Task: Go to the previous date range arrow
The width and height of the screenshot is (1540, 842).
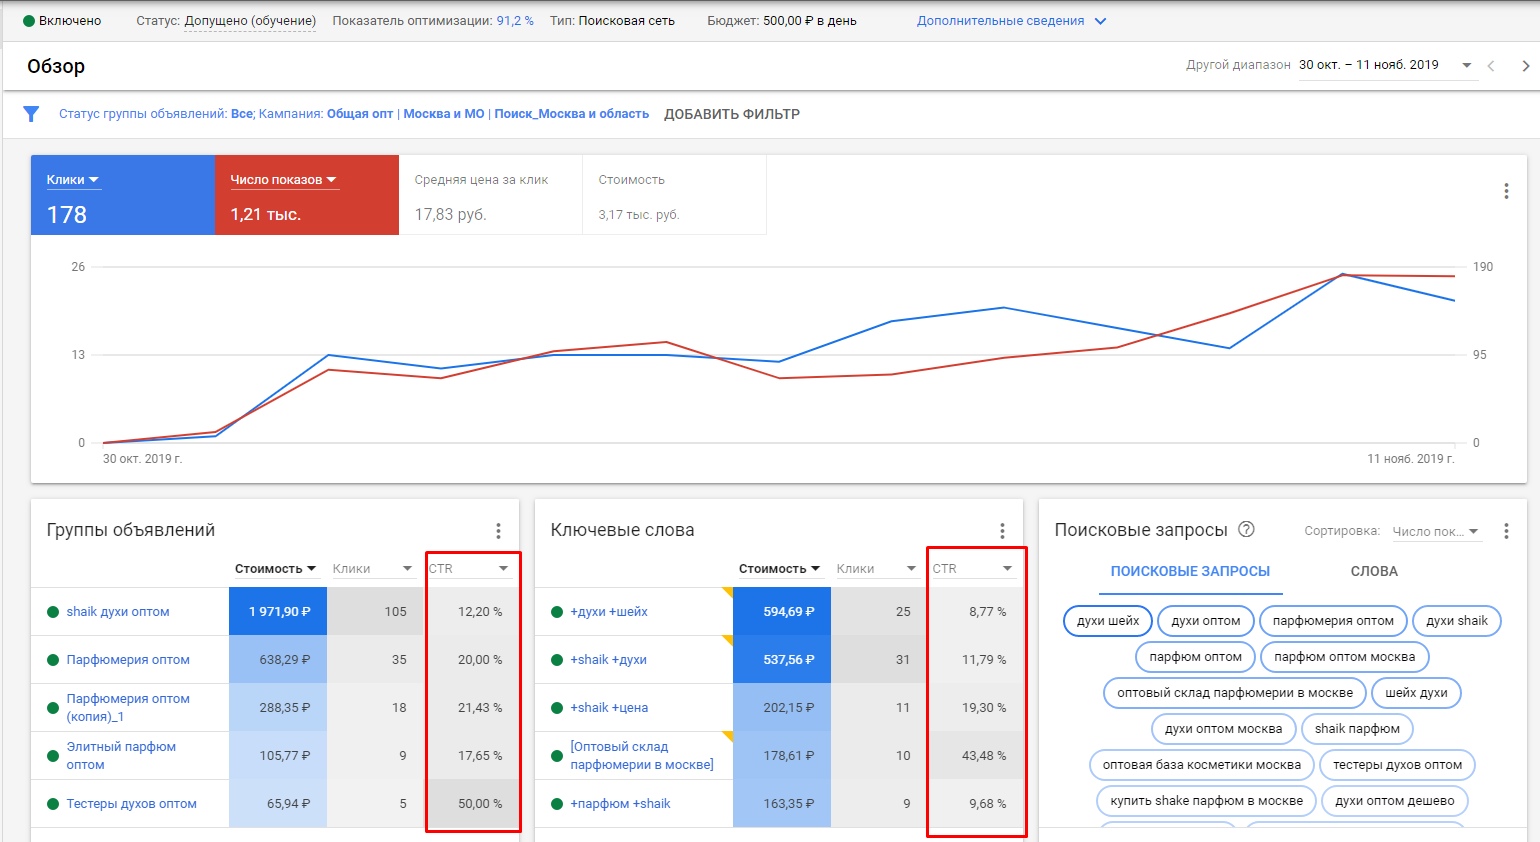Action: point(1491,66)
